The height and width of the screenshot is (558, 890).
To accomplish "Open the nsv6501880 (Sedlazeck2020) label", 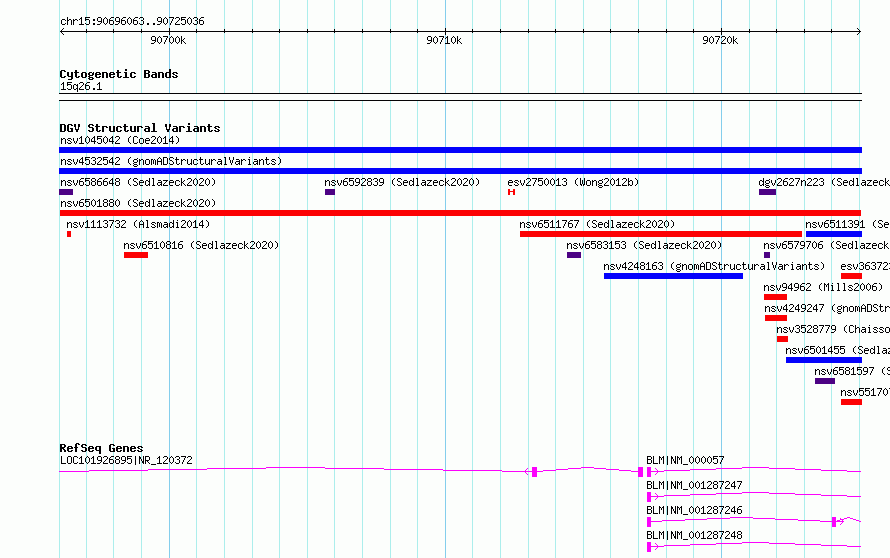I will click(x=138, y=203).
